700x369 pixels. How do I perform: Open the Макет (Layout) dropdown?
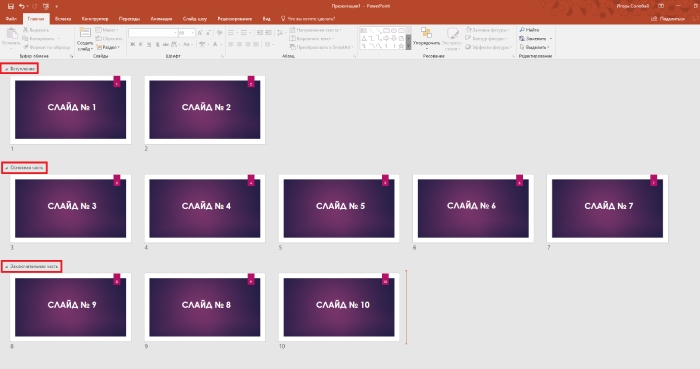[x=107, y=30]
